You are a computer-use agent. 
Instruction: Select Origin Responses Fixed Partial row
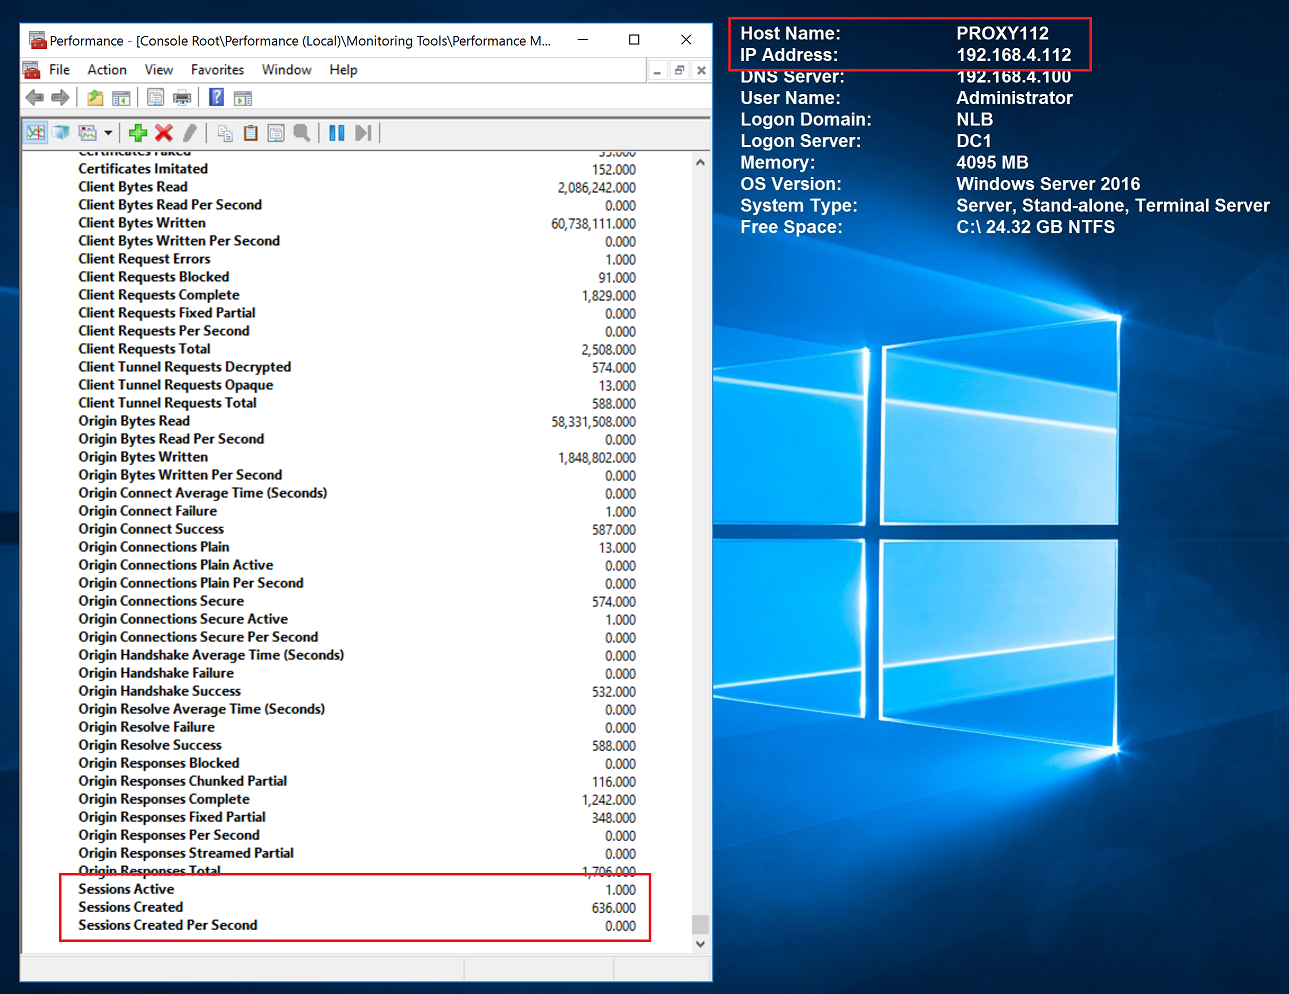click(x=357, y=817)
